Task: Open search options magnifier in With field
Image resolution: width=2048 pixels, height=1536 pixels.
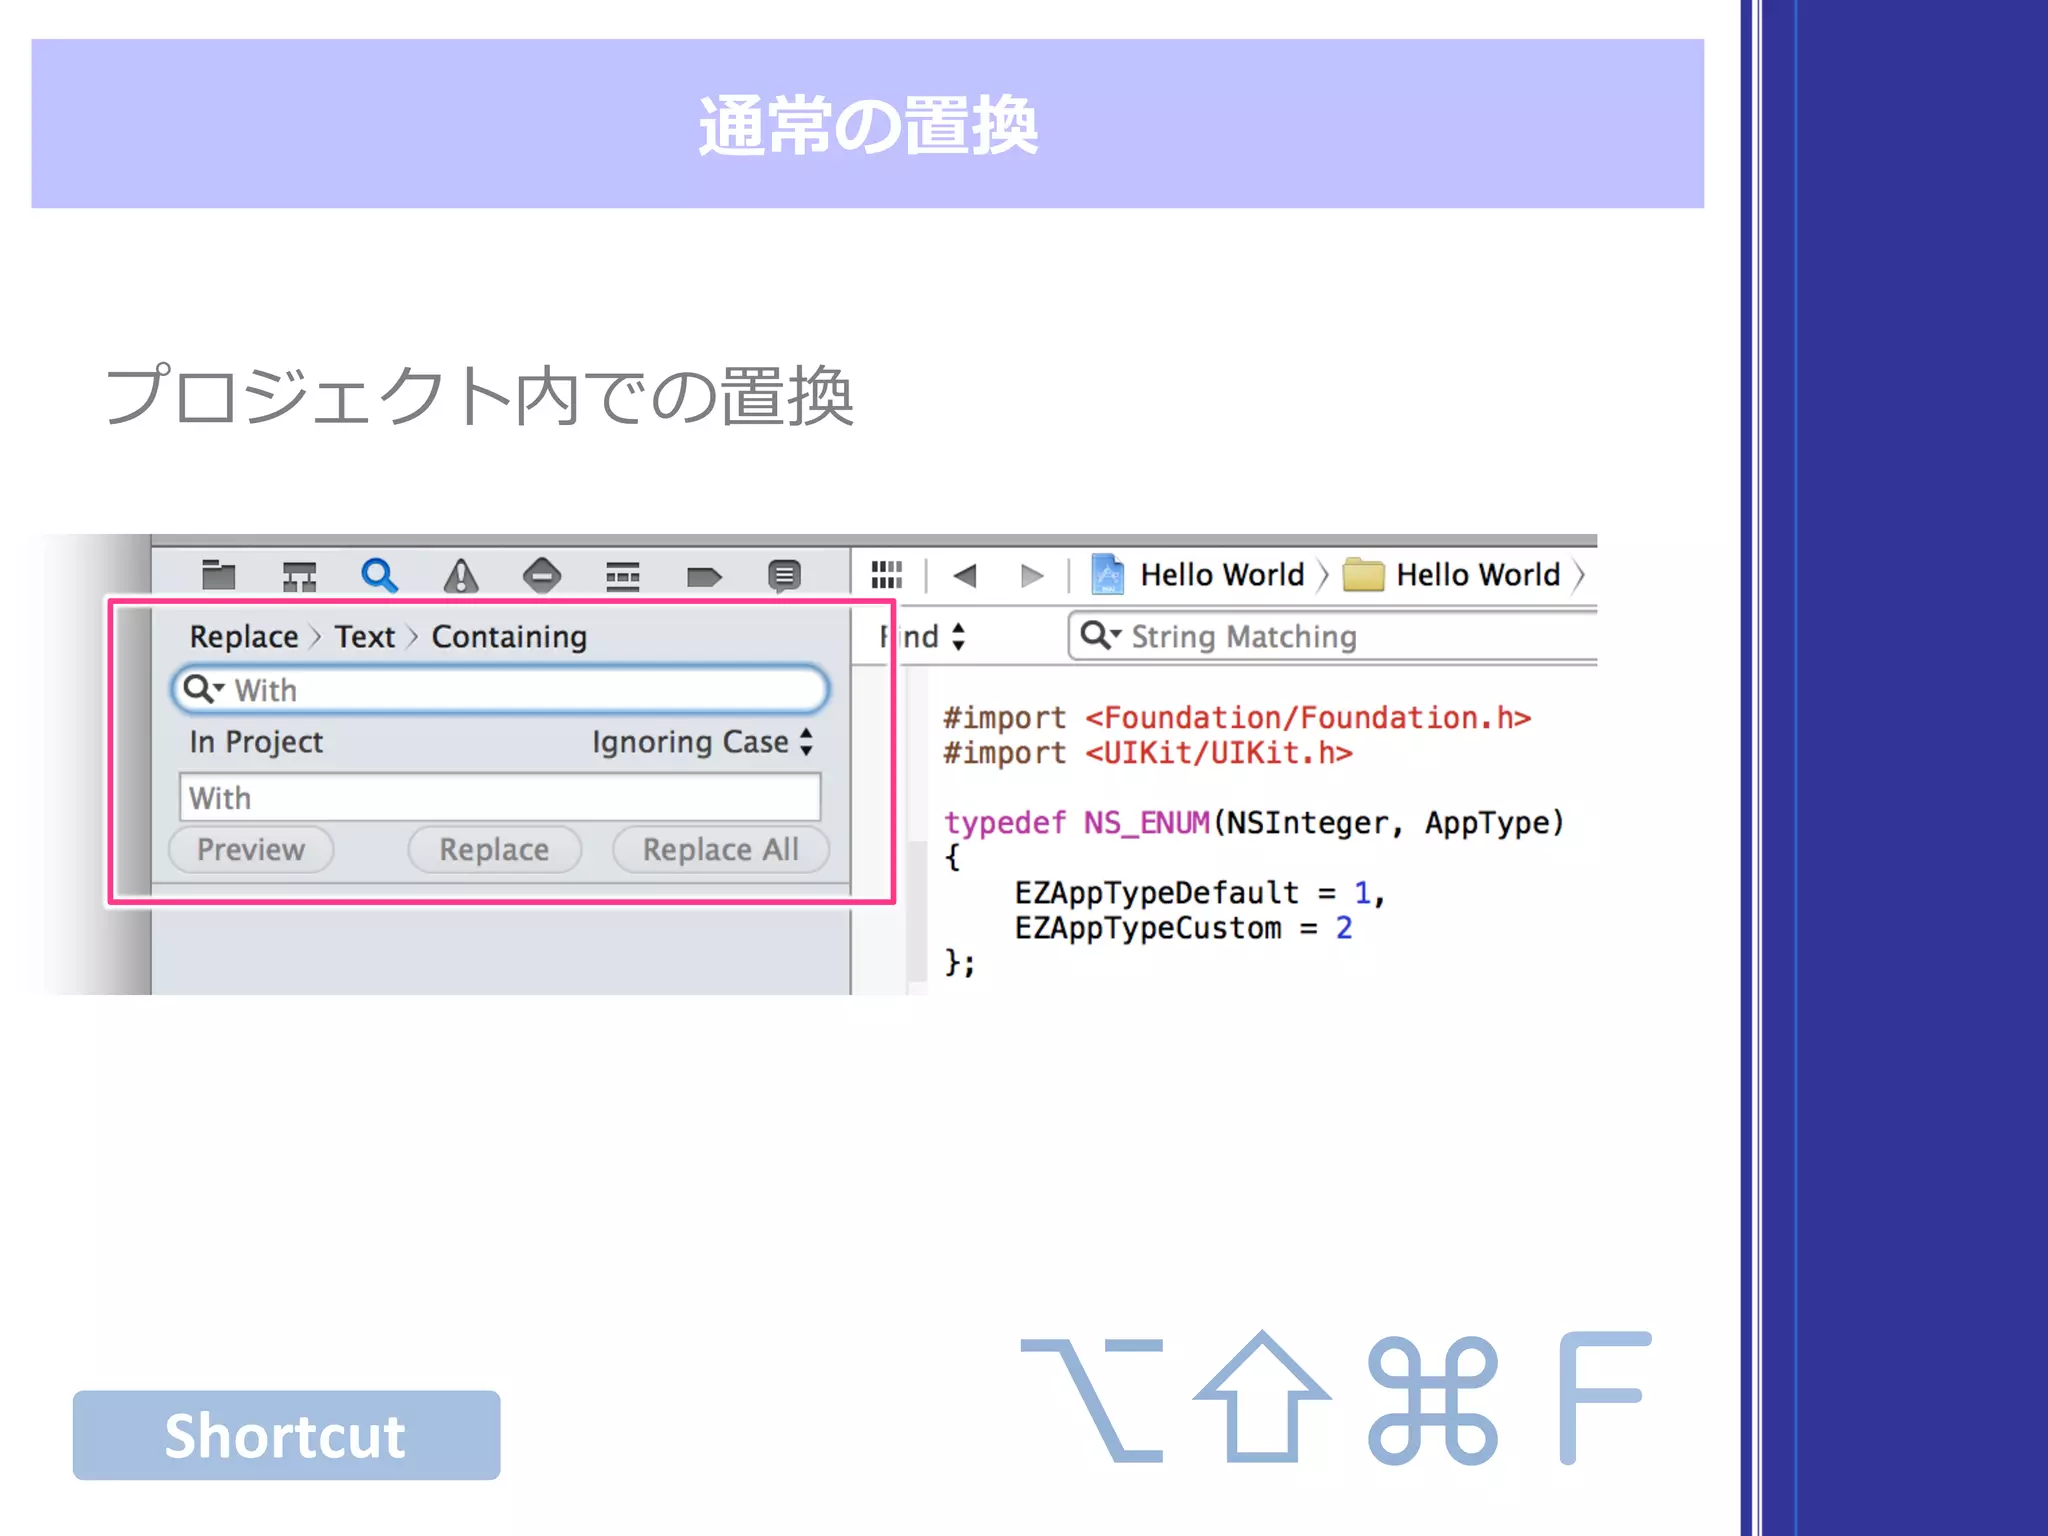Action: tap(203, 689)
